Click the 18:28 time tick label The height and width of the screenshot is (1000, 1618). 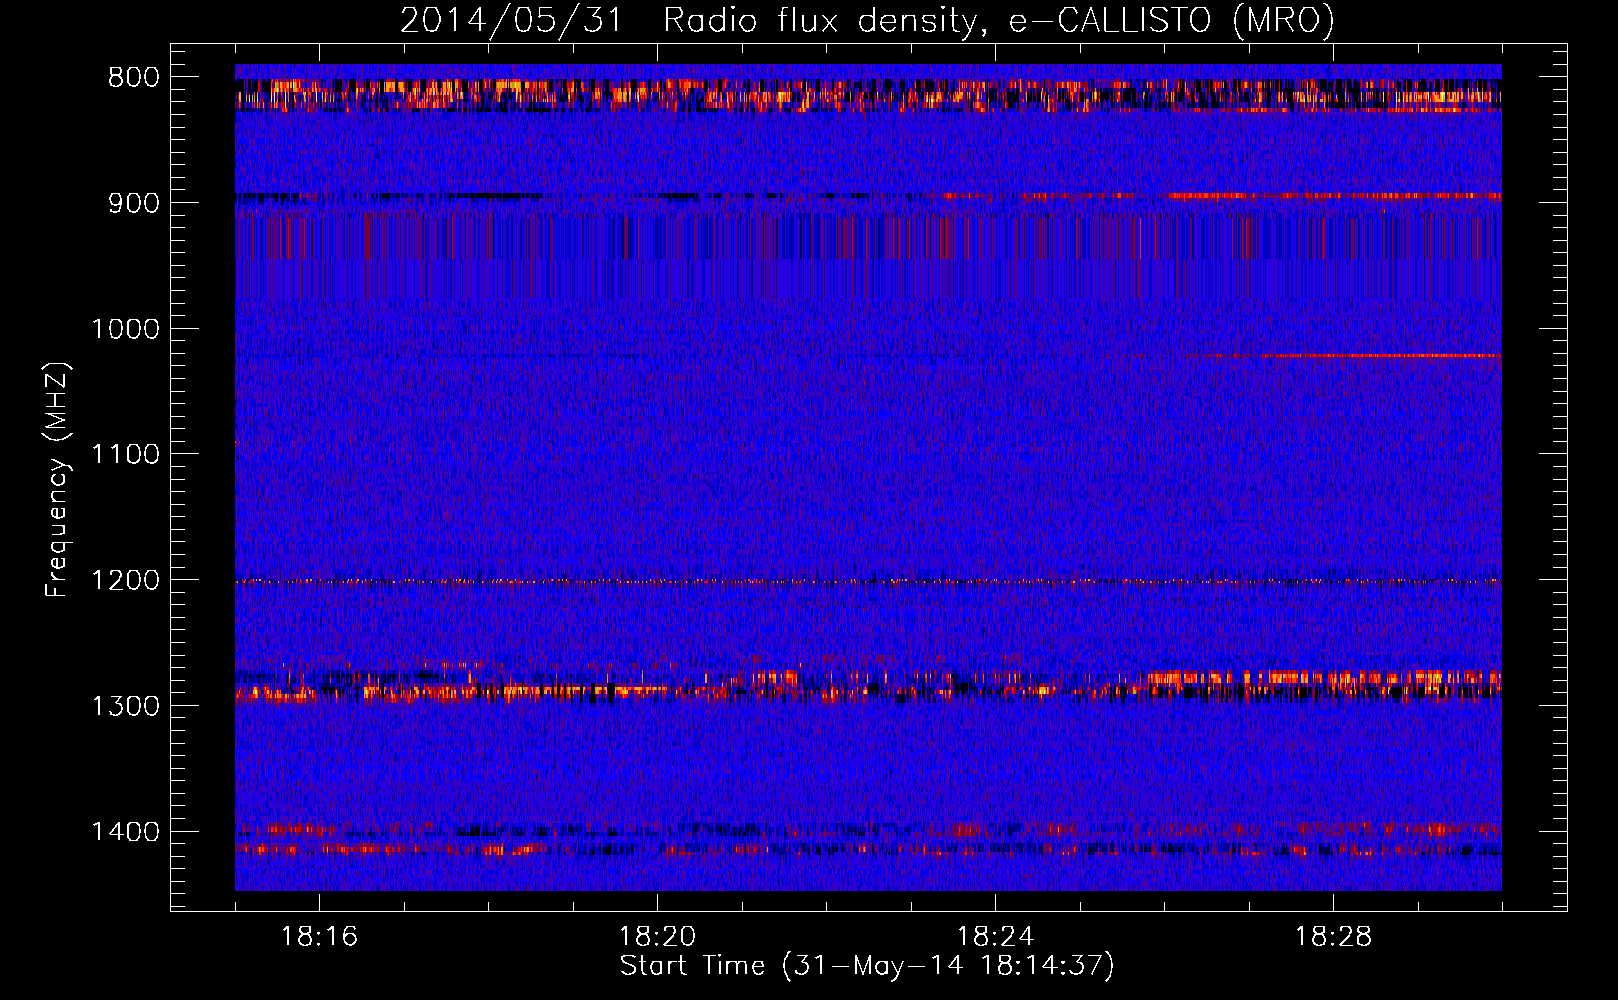point(1333,937)
